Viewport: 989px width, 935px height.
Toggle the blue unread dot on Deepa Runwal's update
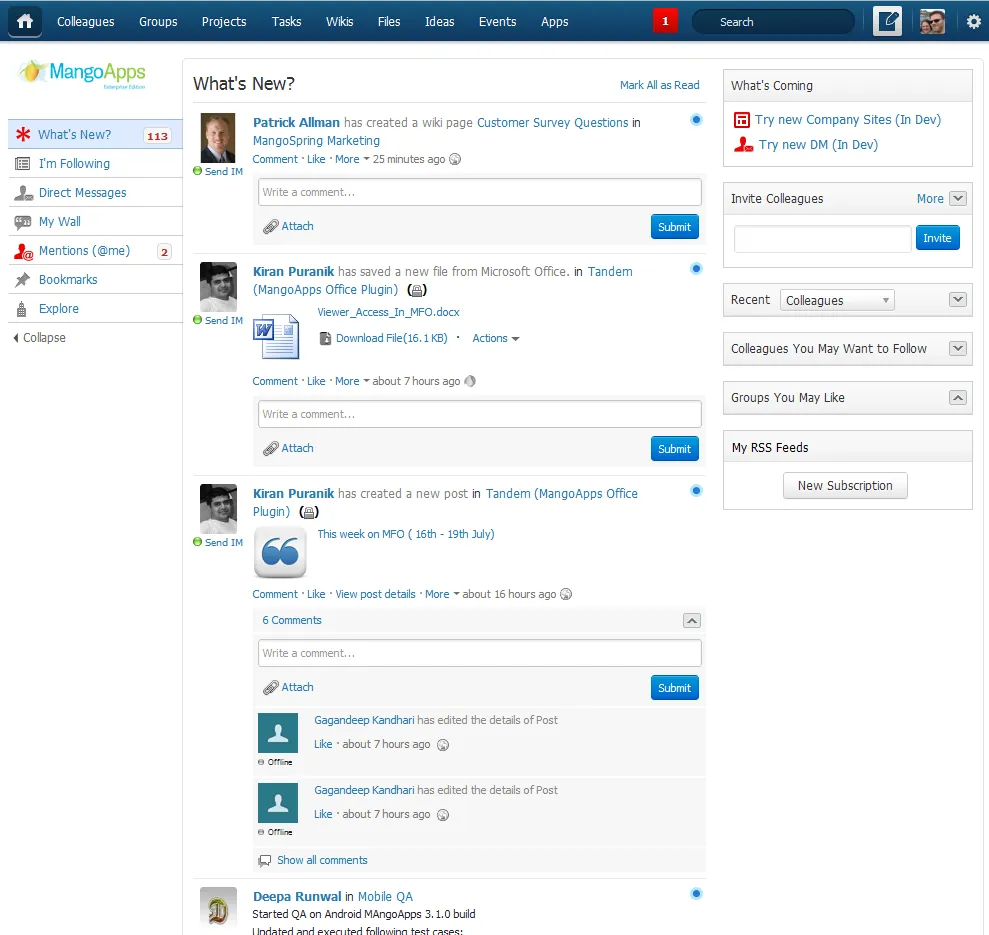click(x=696, y=893)
